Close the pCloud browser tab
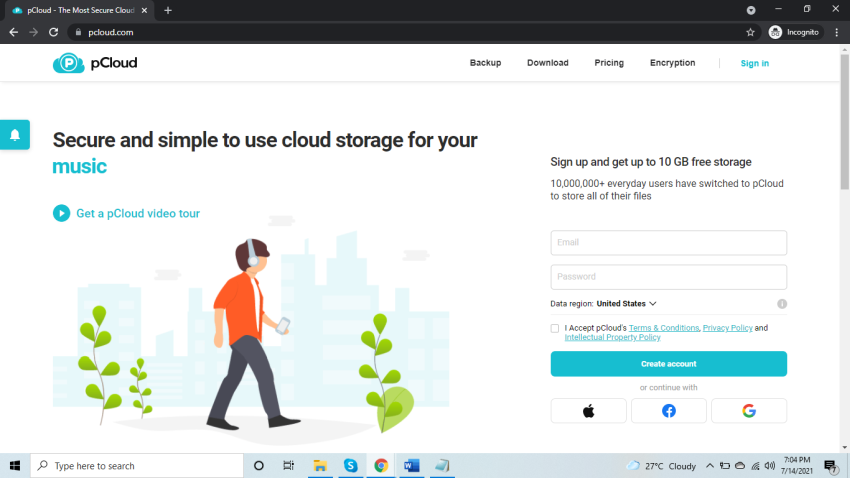 click(x=144, y=10)
